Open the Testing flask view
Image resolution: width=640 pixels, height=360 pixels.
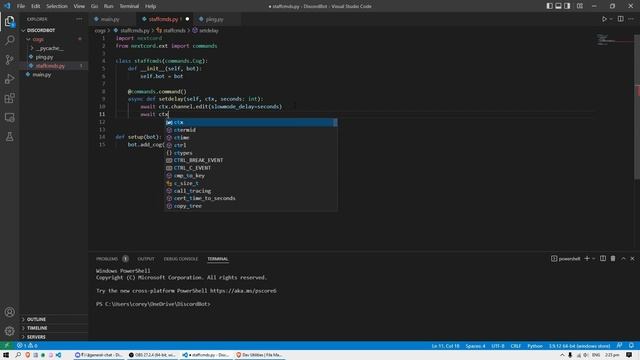[x=9, y=137]
